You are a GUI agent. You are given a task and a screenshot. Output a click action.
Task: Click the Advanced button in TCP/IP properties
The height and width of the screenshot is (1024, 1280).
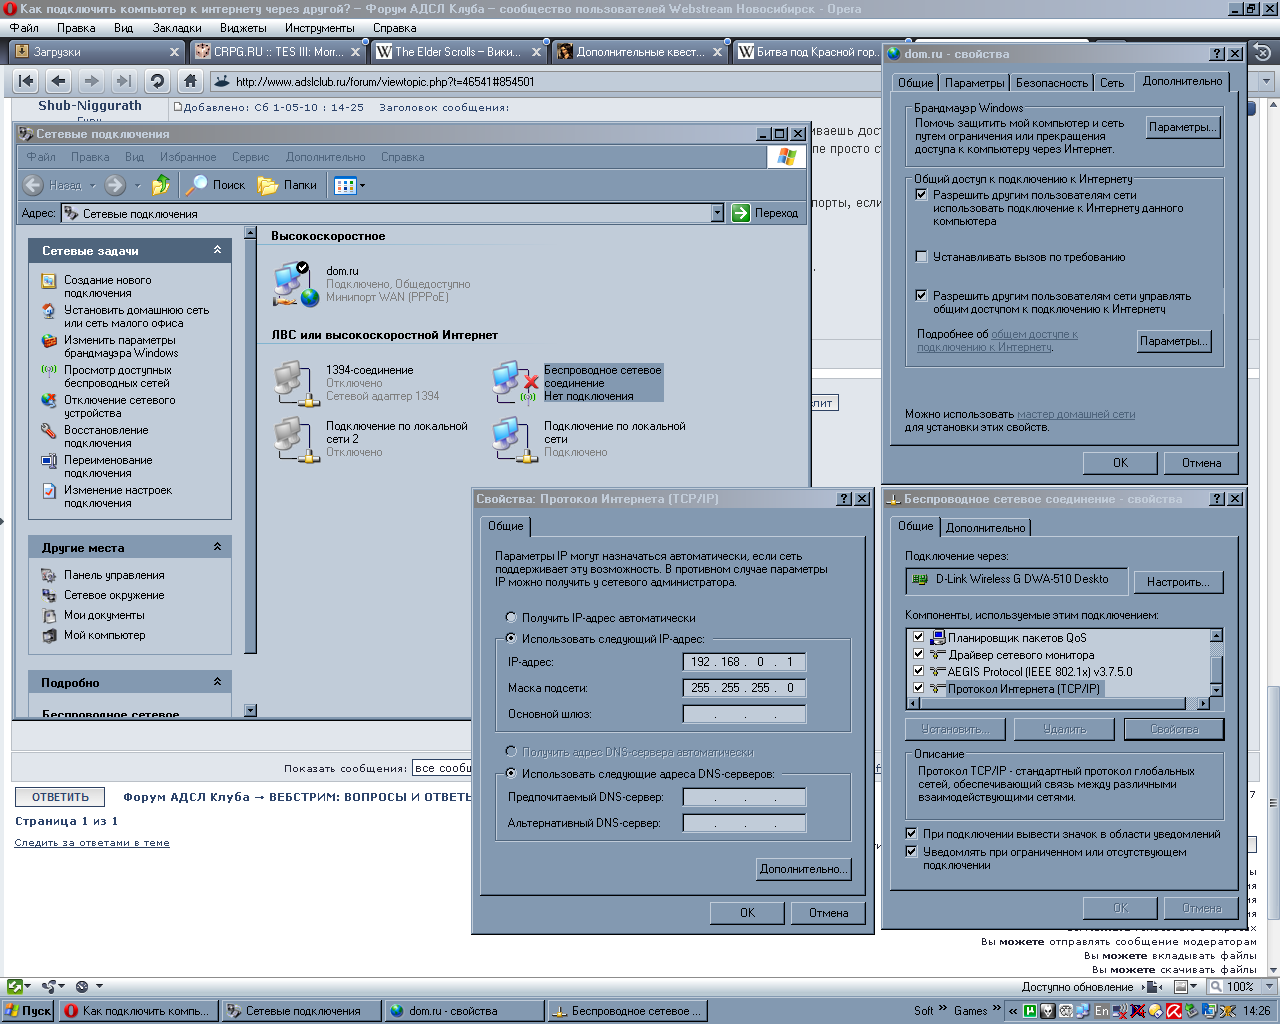coord(804,869)
